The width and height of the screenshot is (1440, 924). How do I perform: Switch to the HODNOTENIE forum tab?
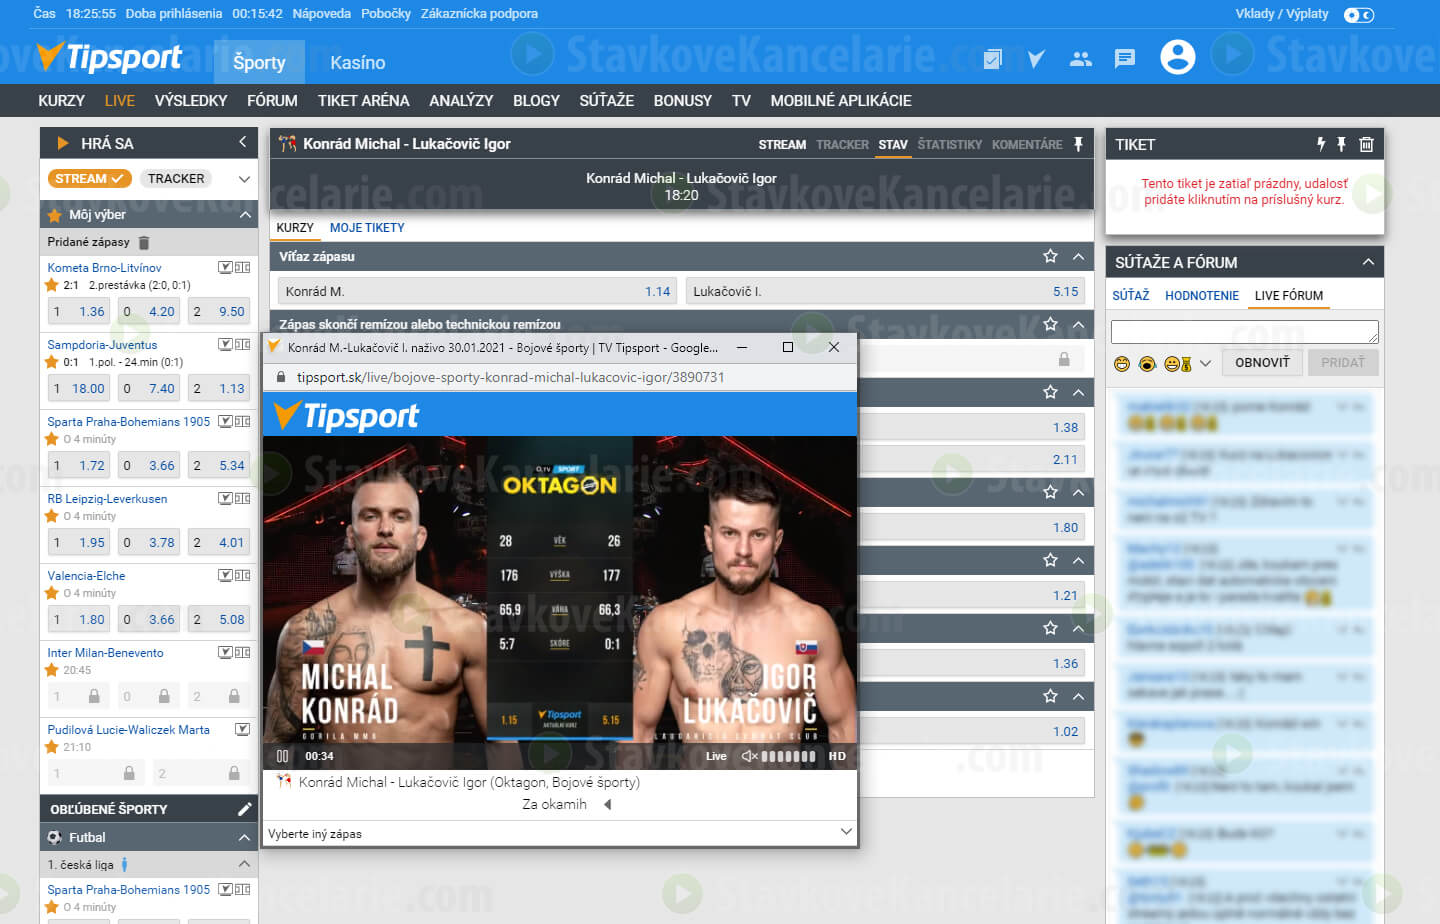click(x=1202, y=296)
